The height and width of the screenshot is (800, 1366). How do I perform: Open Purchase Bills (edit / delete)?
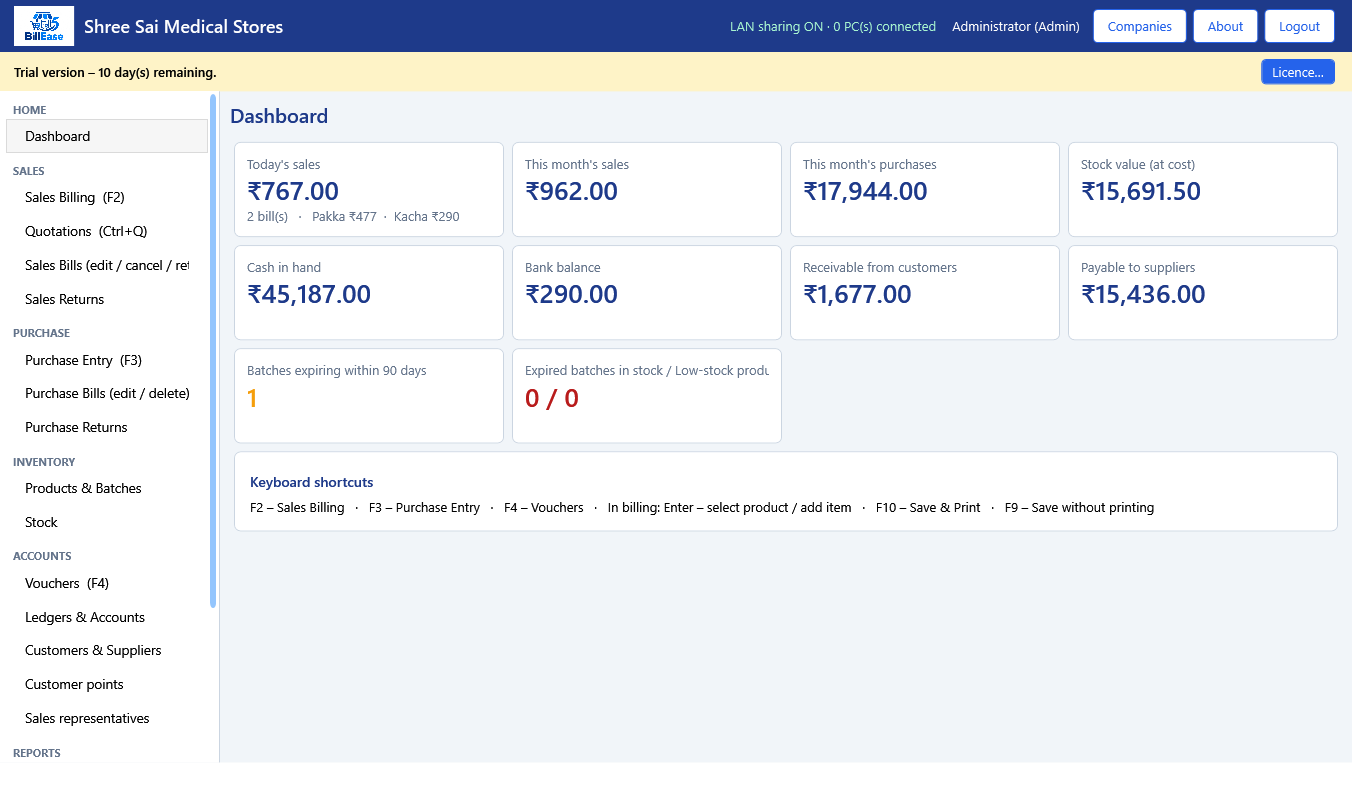pyautogui.click(x=107, y=393)
